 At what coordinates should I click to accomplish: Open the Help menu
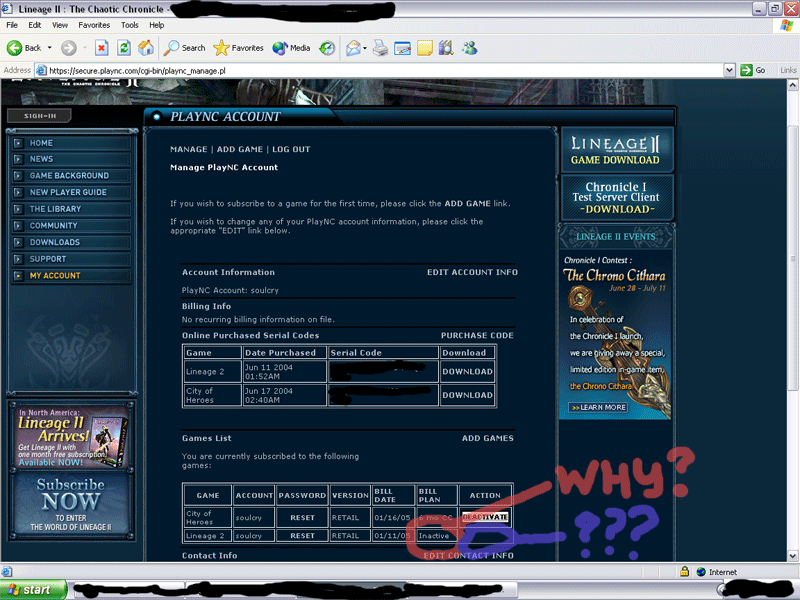[x=157, y=25]
